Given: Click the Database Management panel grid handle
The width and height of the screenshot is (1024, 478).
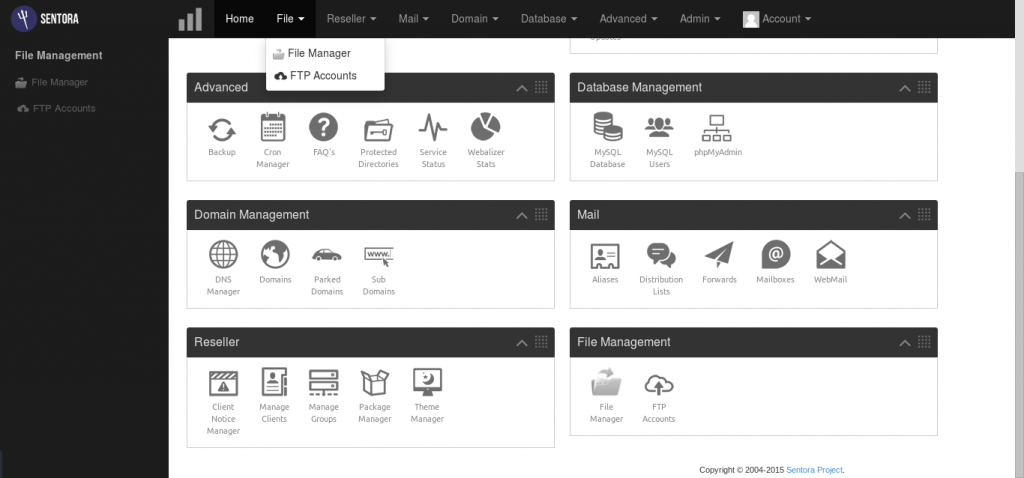Looking at the screenshot, I should tap(924, 87).
